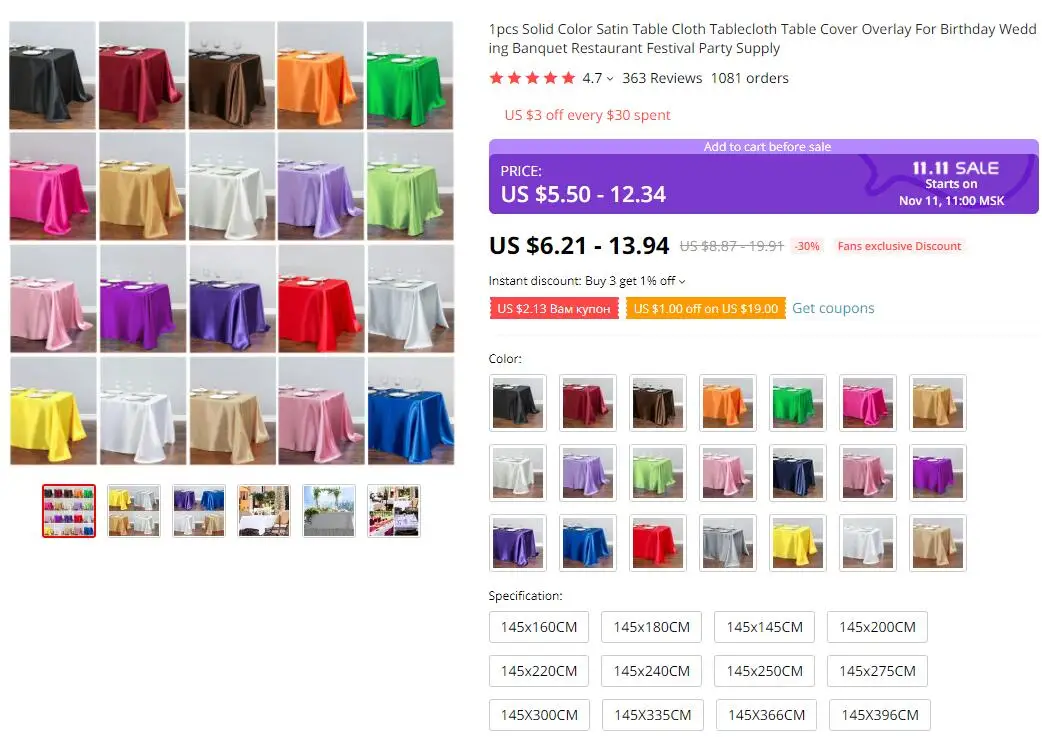
Task: Expand the Instant discount details chevron
Action: tap(682, 282)
